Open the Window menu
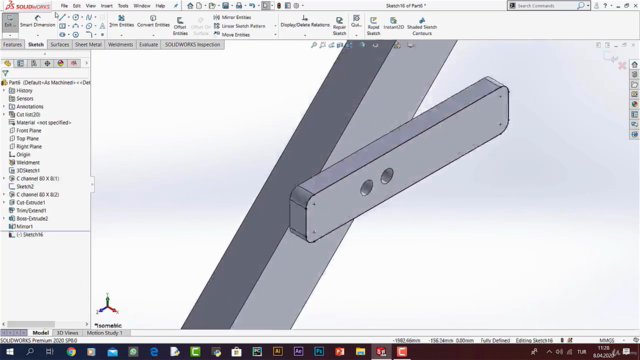The height and width of the screenshot is (360, 640). point(142,6)
